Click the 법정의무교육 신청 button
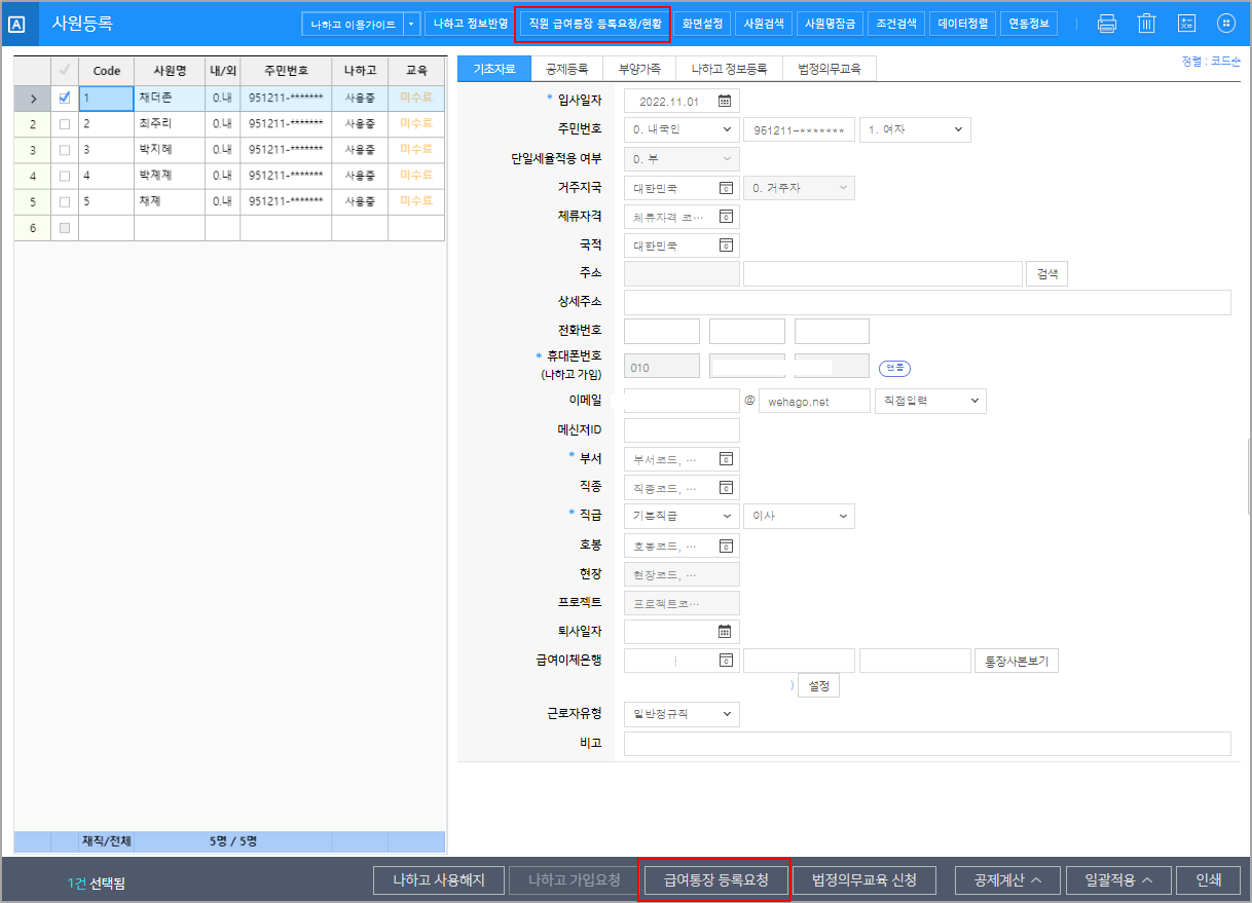This screenshot has height=903, width=1252. click(x=866, y=880)
